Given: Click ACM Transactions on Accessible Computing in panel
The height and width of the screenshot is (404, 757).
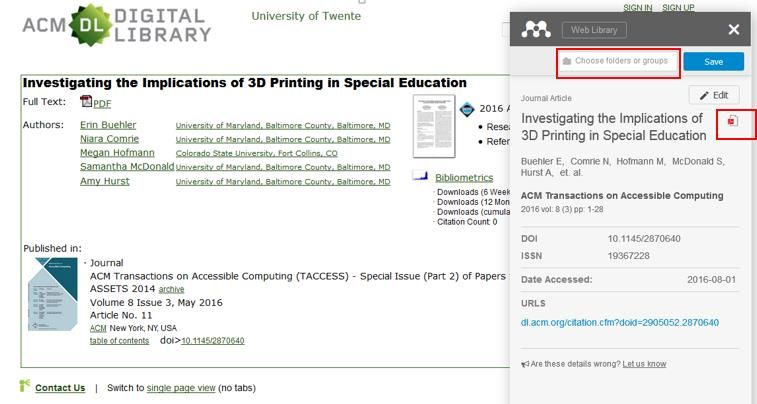Looking at the screenshot, I should 622,195.
